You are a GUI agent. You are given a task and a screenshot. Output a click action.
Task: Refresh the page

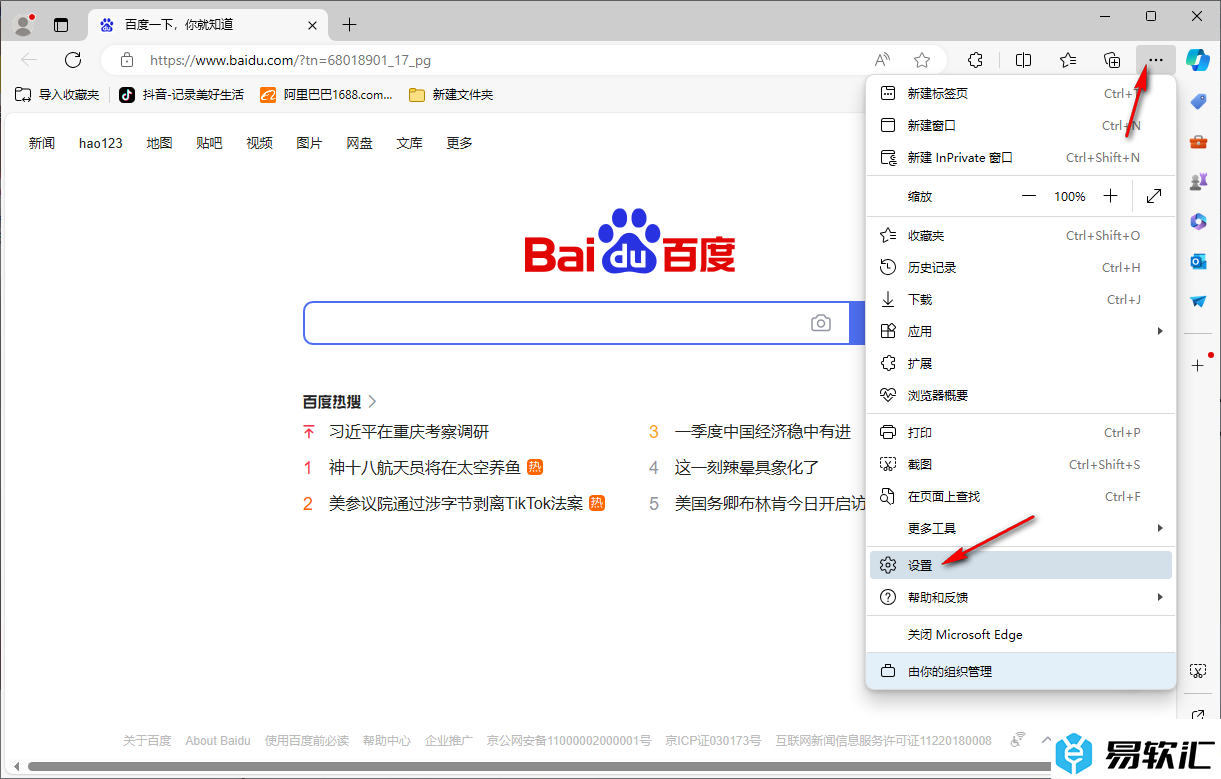coord(73,60)
